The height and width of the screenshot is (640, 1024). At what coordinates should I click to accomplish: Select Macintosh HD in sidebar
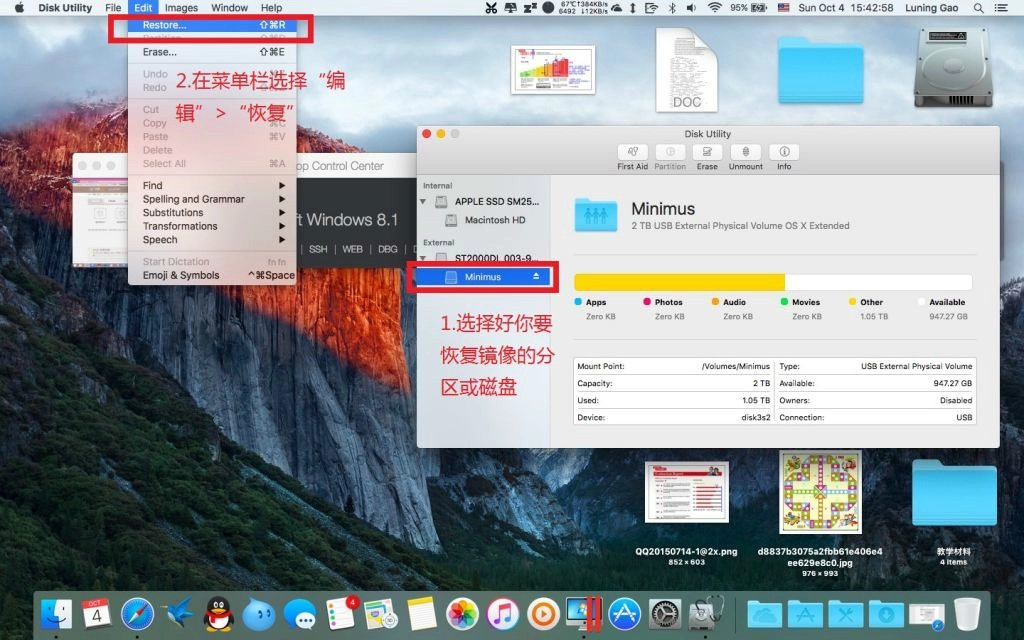pos(484,220)
